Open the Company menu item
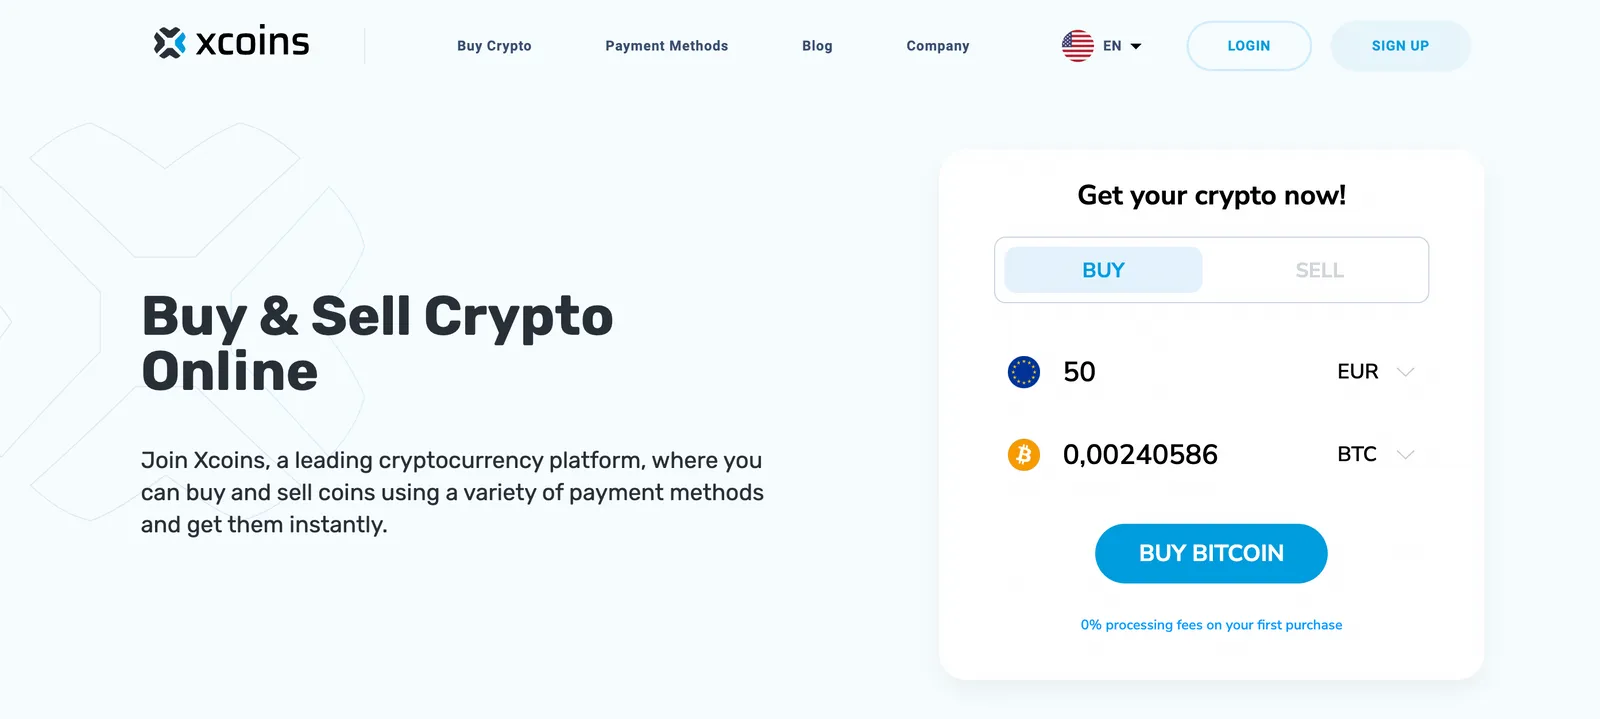This screenshot has height=719, width=1600. (x=938, y=46)
